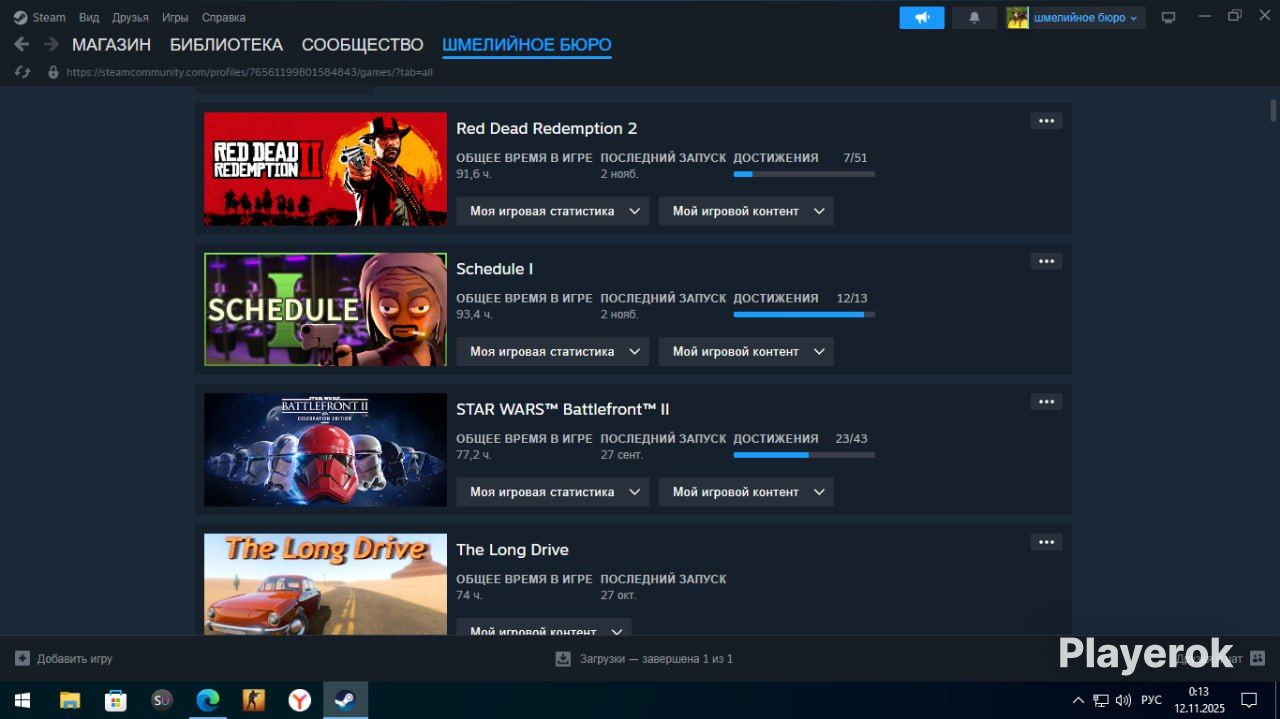Open the Steam menu
The width and height of the screenshot is (1280, 719).
(x=49, y=17)
